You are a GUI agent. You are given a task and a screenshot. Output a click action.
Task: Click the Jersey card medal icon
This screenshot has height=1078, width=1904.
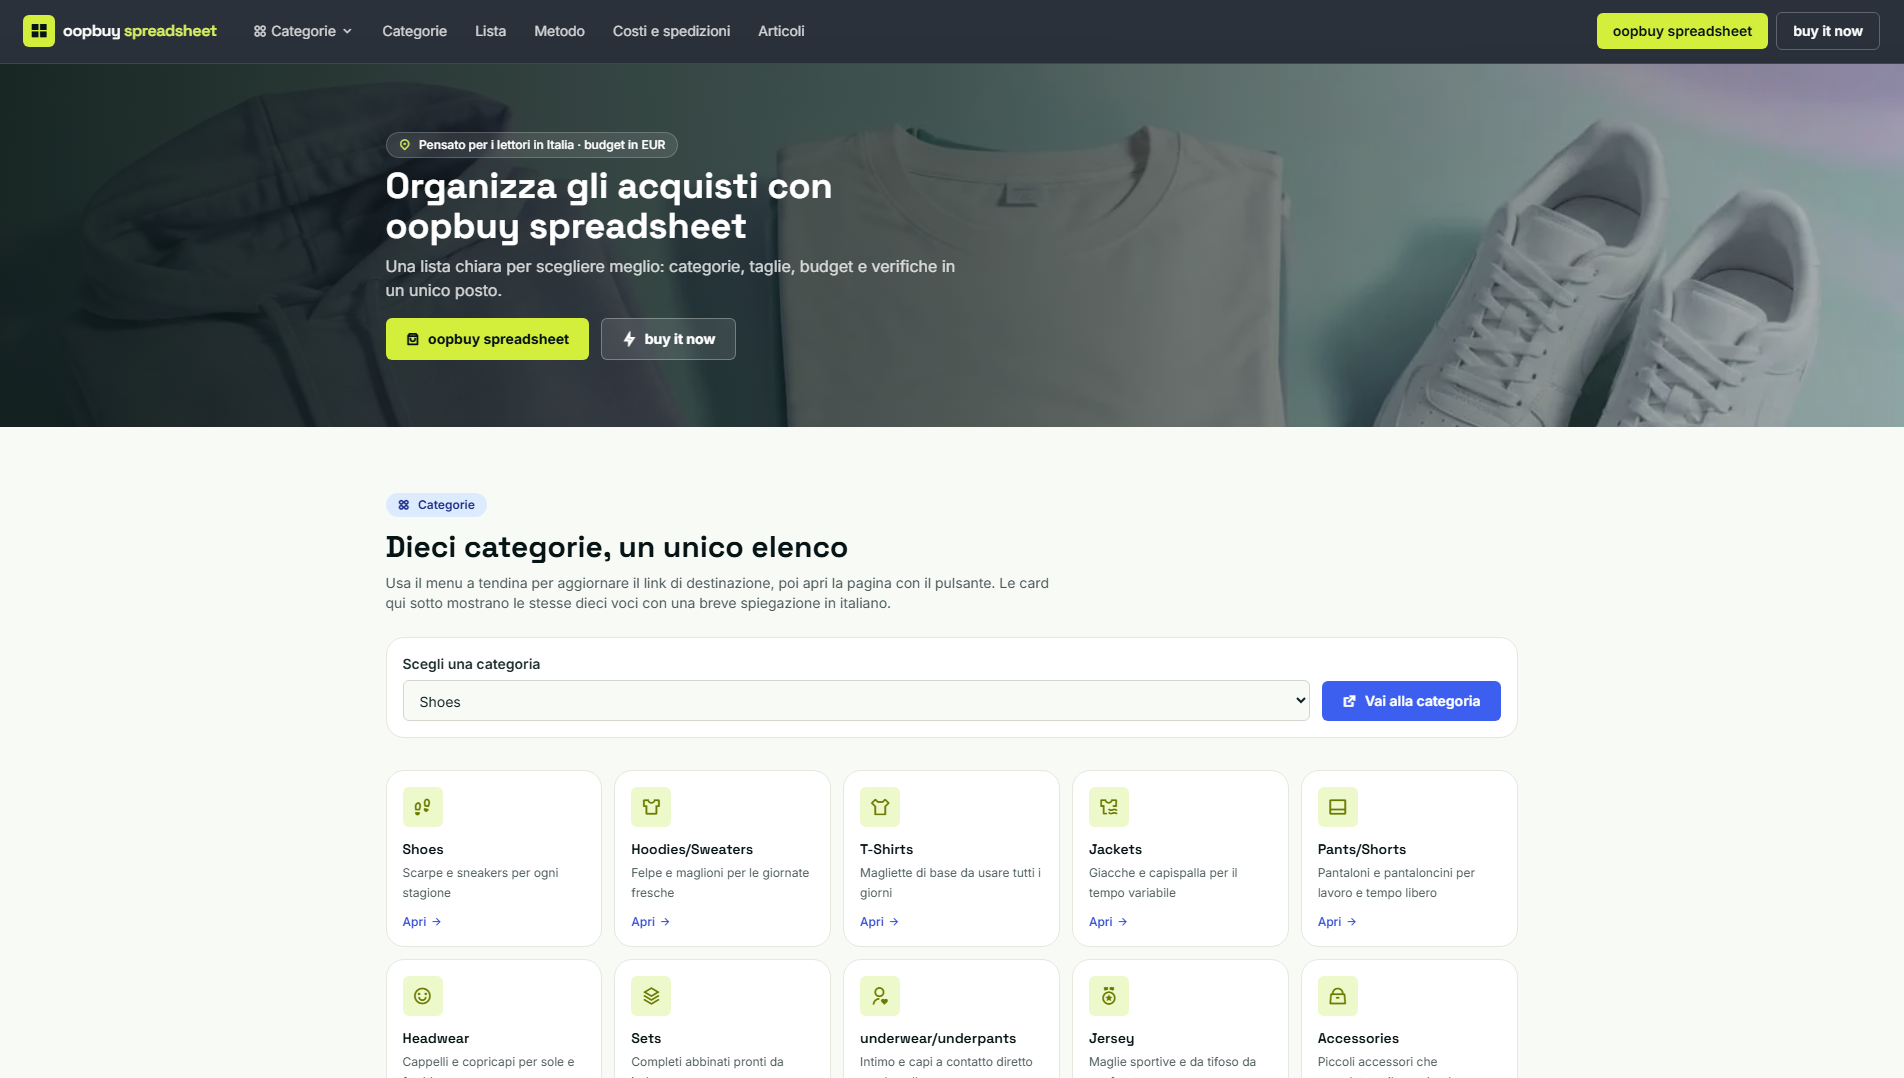[x=1109, y=996]
